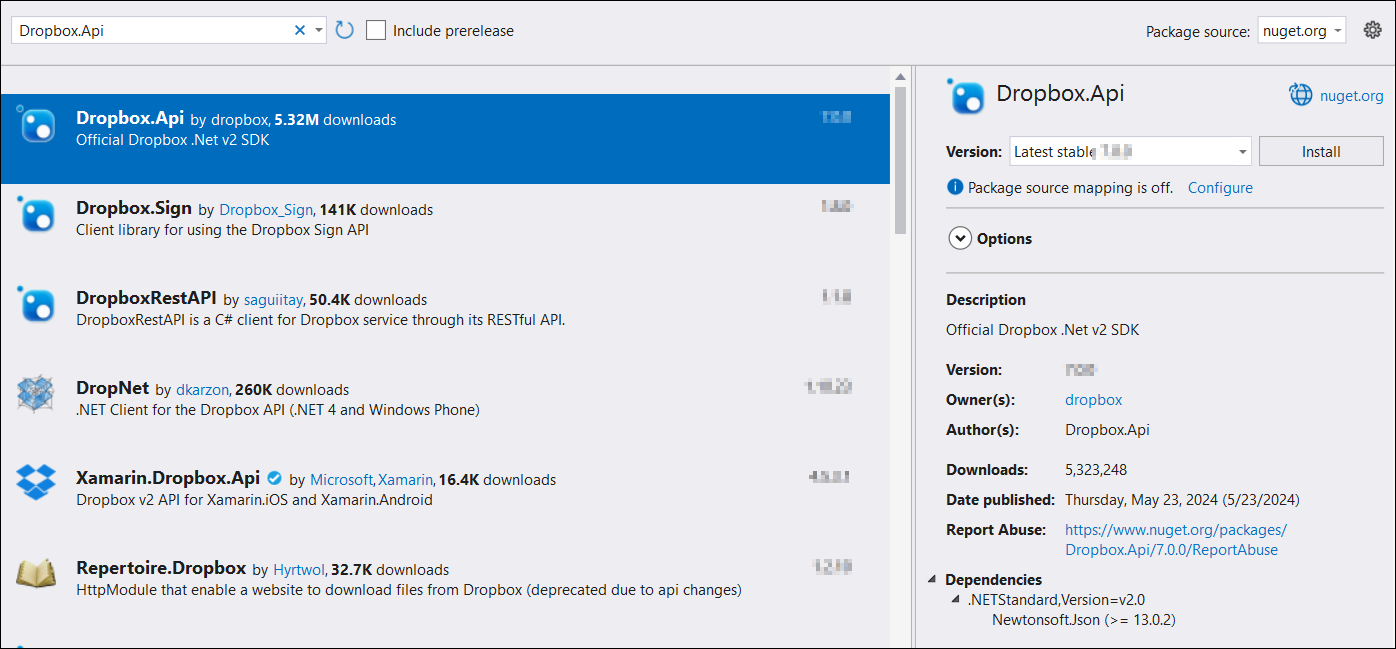
Task: Click the NuGet settings gear icon
Action: 1372,29
